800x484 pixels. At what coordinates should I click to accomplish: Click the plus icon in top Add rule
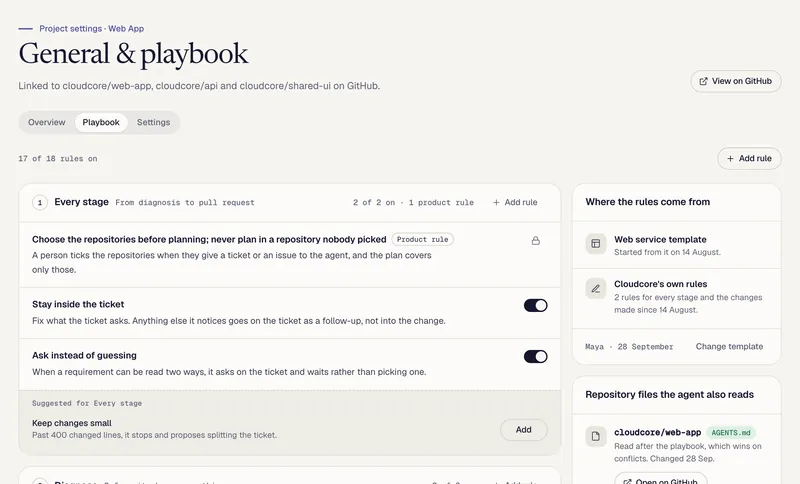(730, 159)
